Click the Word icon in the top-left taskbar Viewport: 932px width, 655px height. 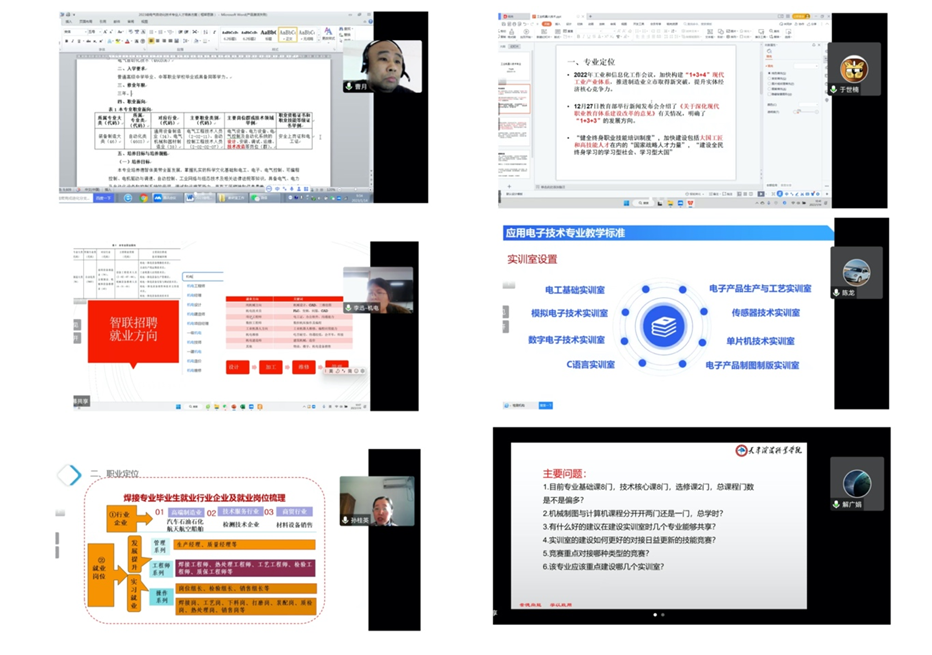click(191, 198)
